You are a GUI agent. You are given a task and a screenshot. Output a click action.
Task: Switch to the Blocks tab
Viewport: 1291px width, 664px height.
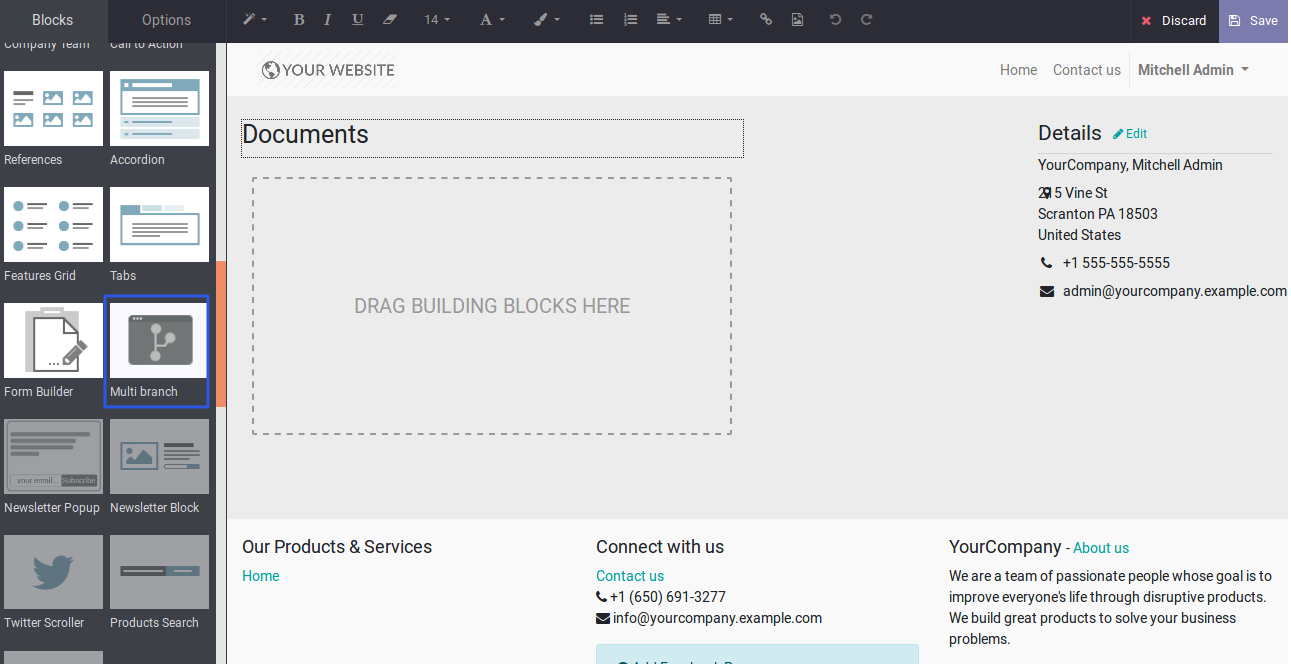click(53, 20)
